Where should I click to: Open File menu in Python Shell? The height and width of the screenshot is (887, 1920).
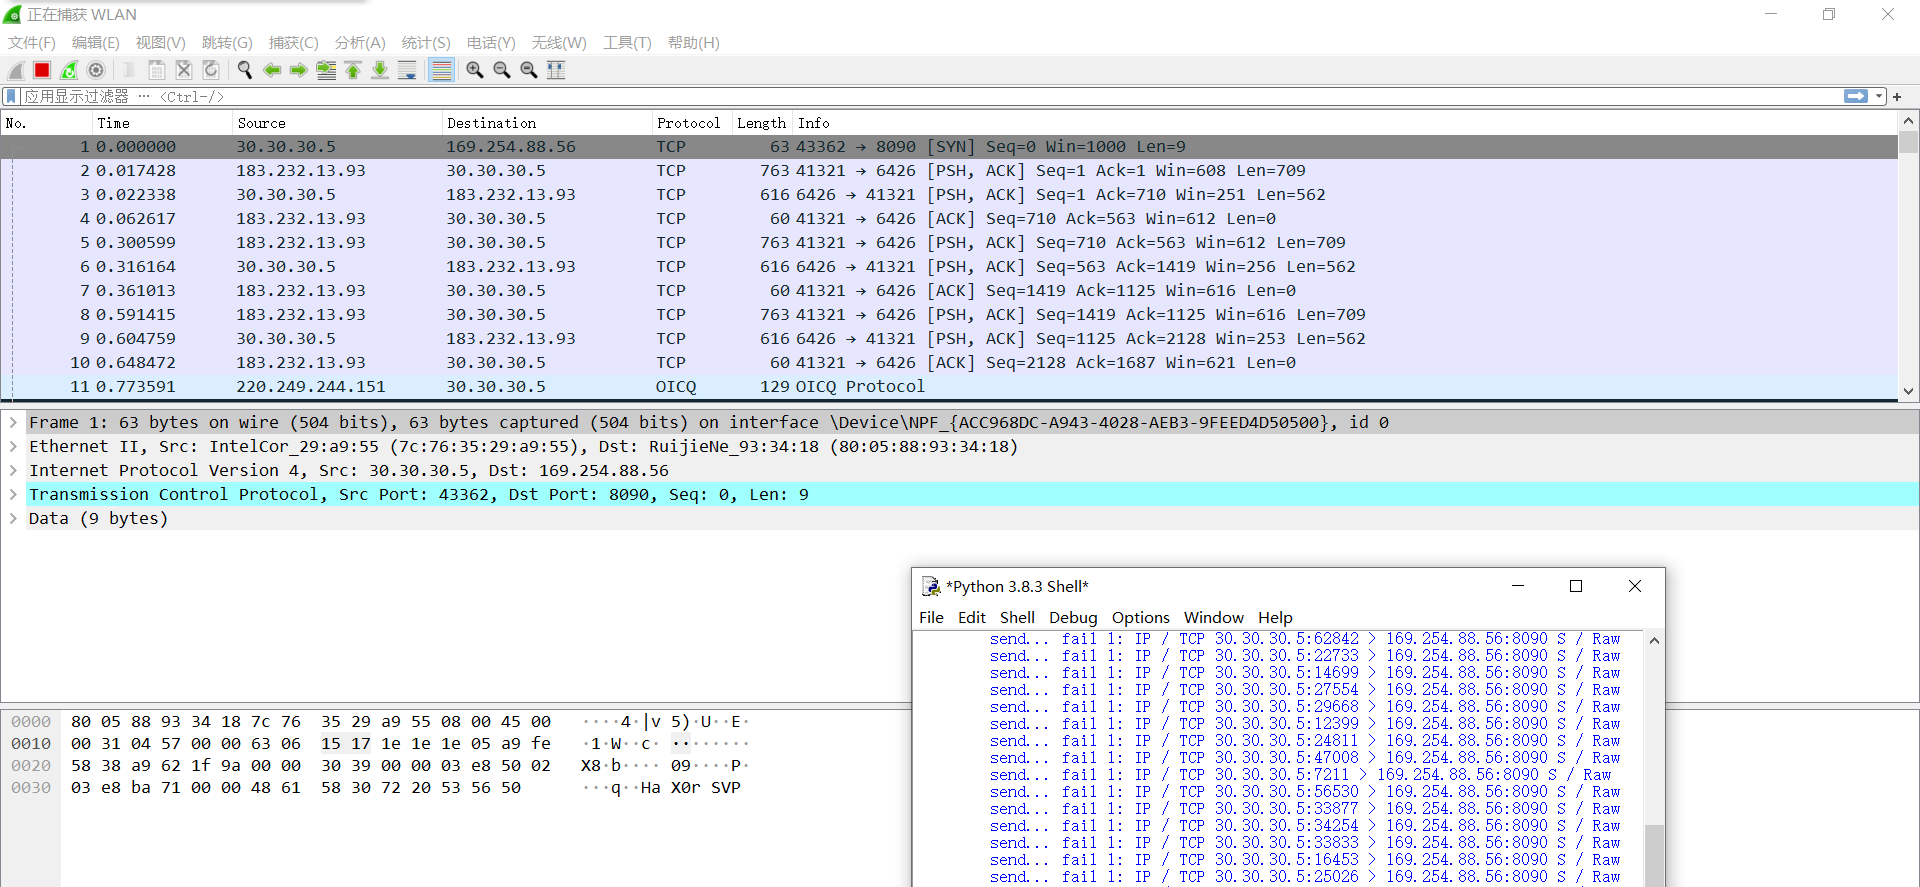click(931, 617)
